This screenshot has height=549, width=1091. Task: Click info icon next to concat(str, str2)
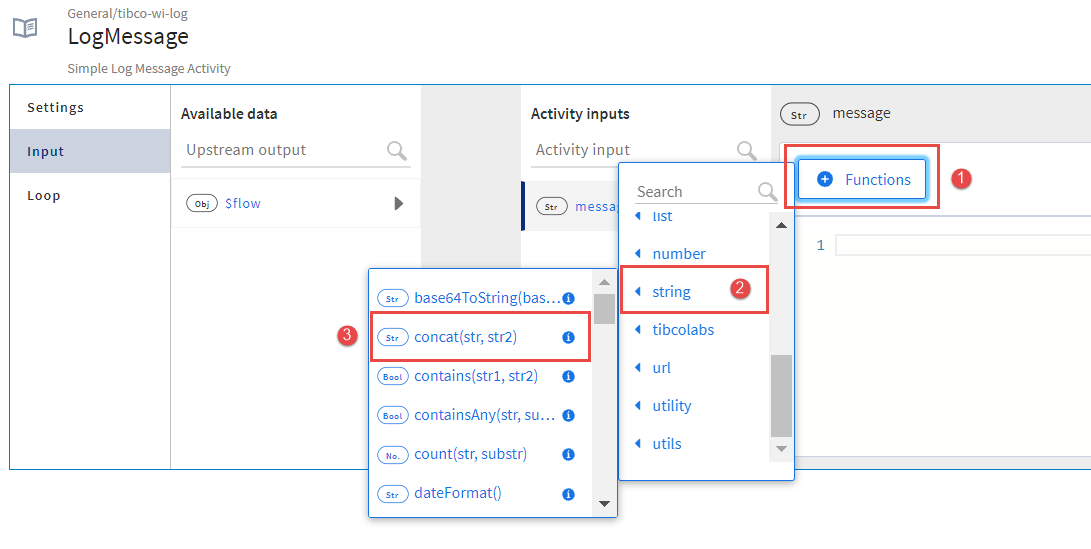(568, 338)
